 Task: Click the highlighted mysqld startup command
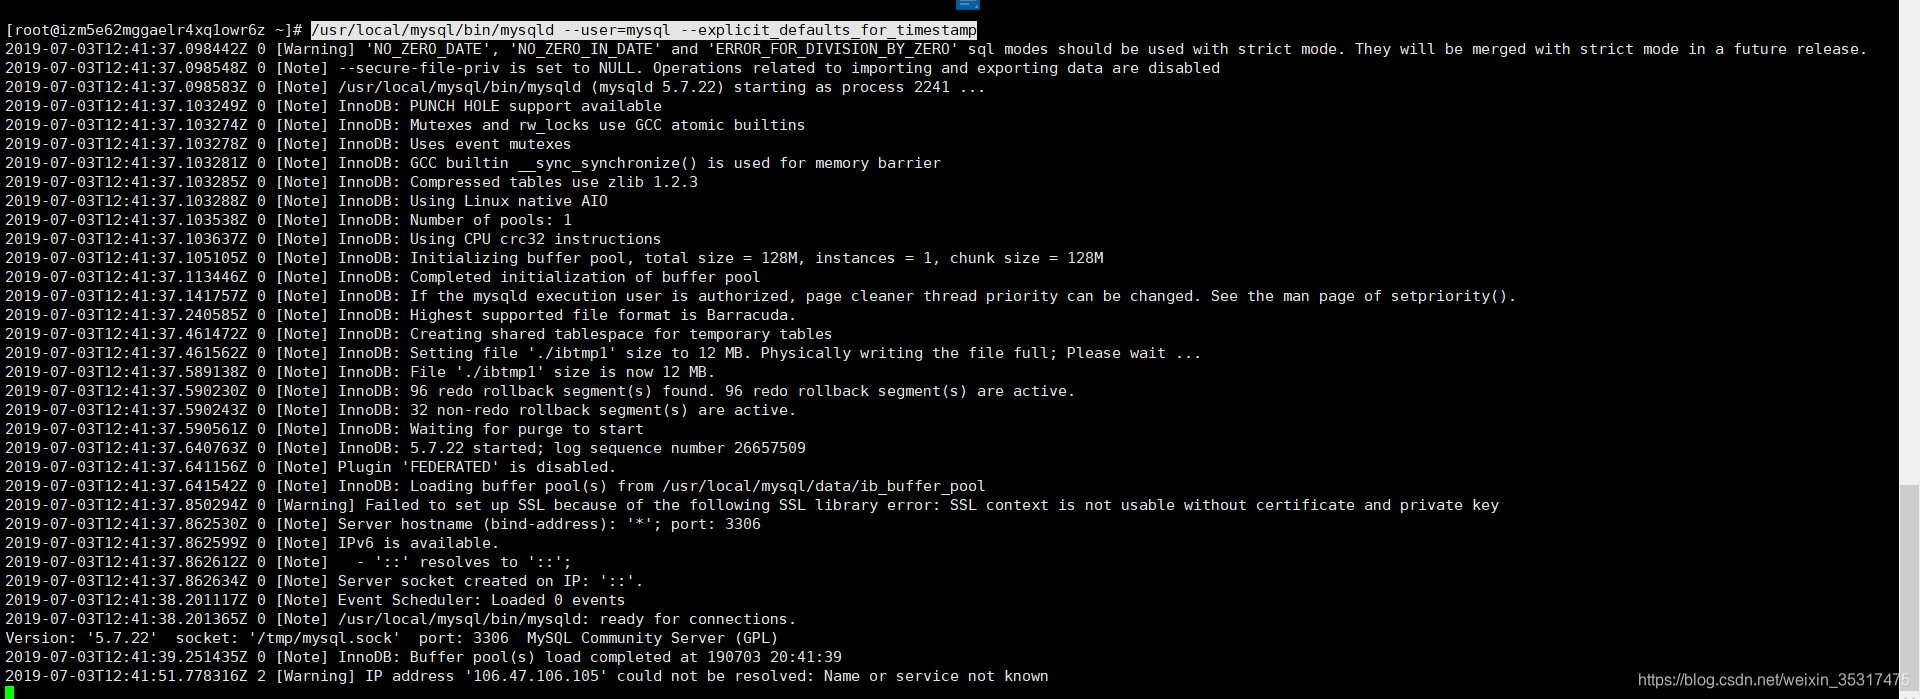point(644,30)
